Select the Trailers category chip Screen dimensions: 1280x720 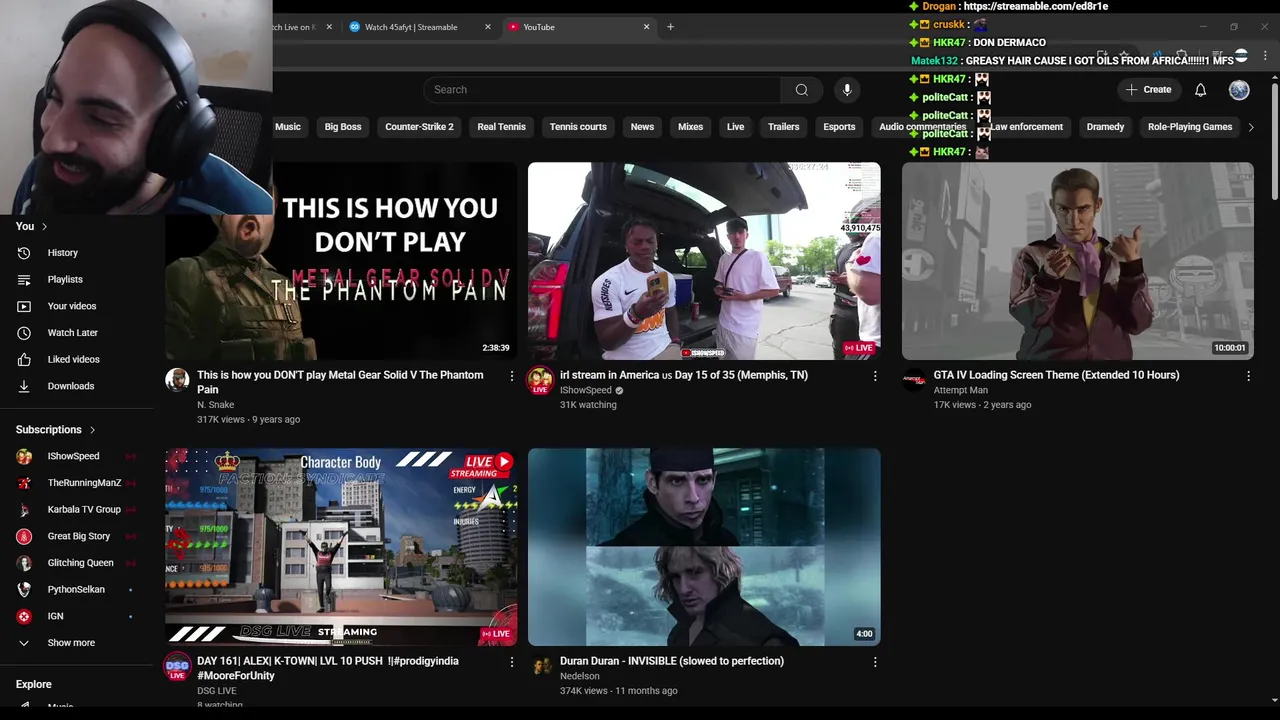point(783,127)
